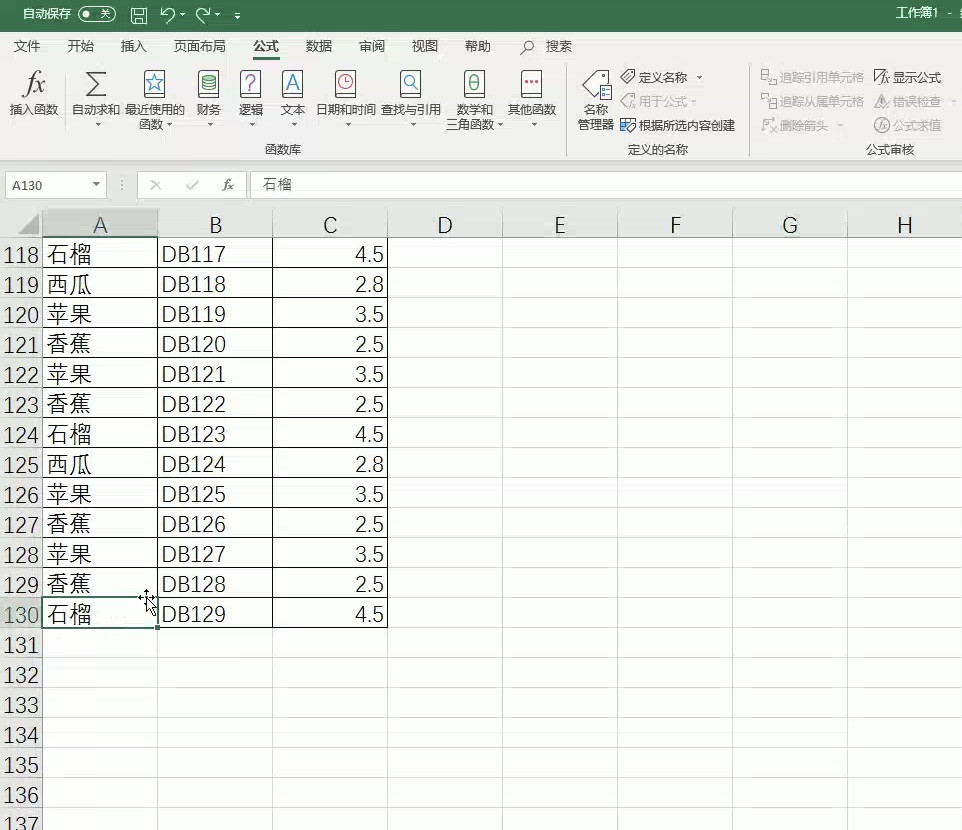Click the Save icon in title bar
962x830 pixels.
tap(139, 15)
